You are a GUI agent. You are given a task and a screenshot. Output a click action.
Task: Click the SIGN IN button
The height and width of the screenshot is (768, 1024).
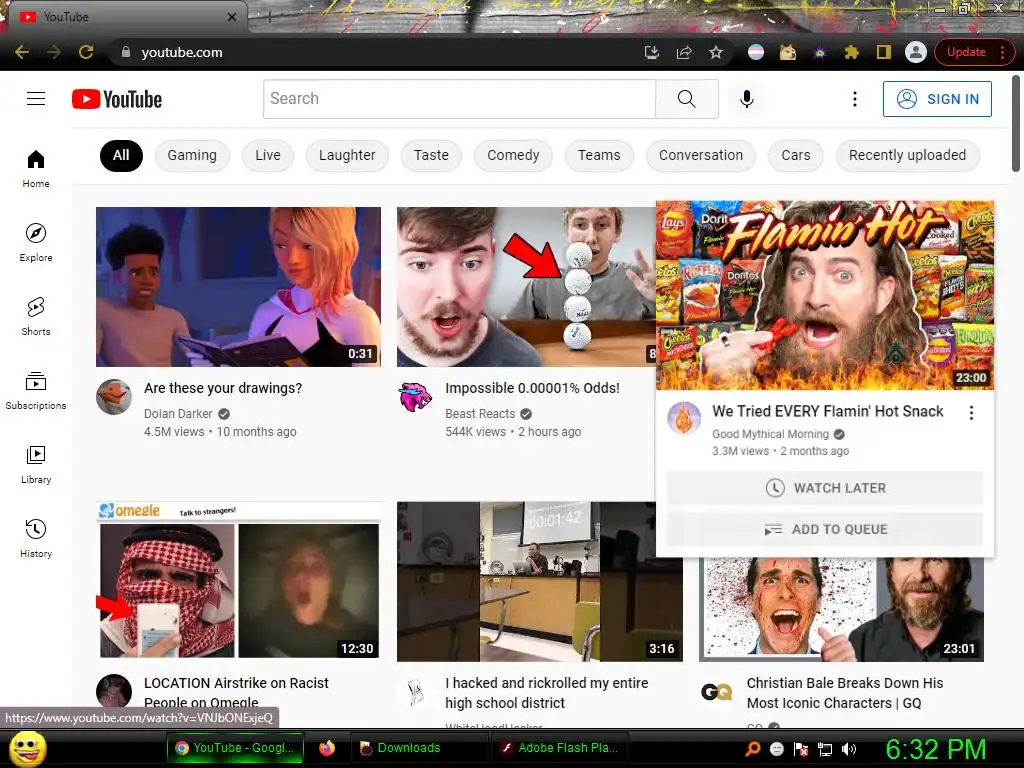tap(937, 99)
